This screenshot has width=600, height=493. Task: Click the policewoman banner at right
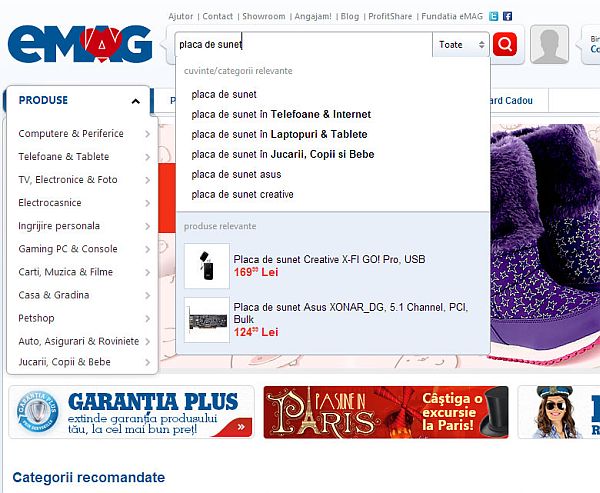tap(559, 412)
